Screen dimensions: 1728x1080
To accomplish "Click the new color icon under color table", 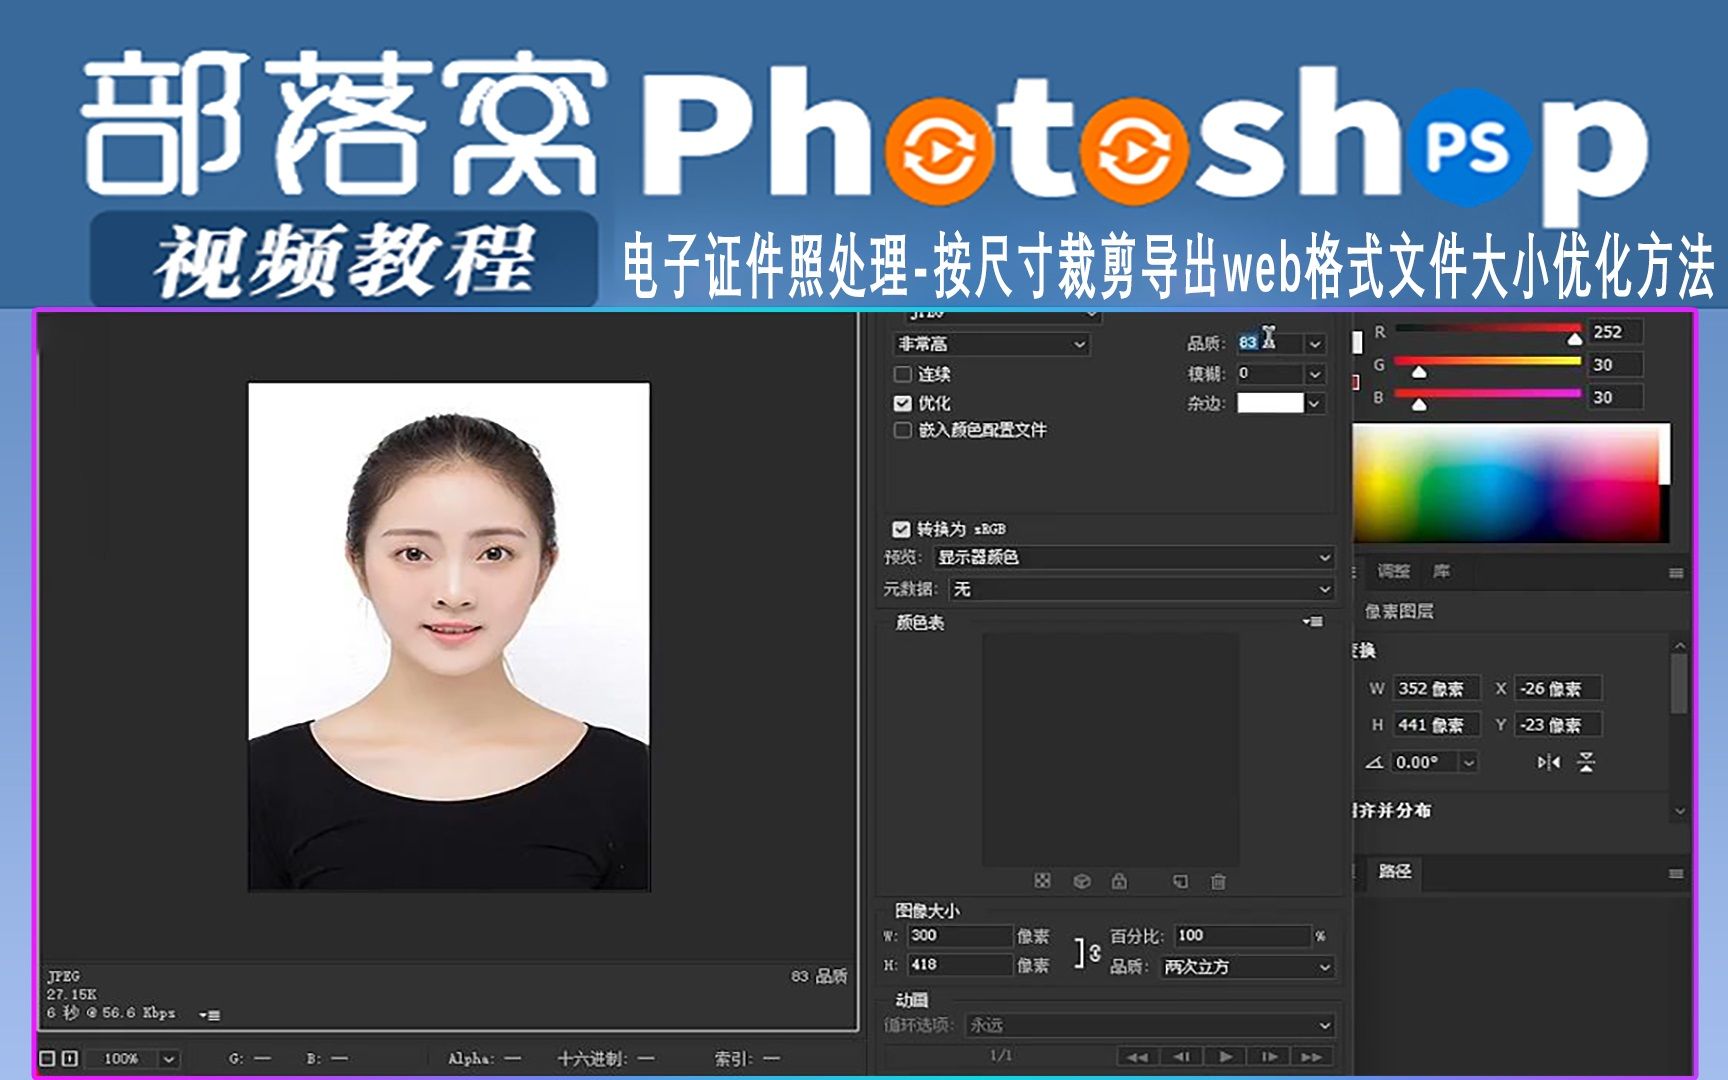I will [1181, 881].
